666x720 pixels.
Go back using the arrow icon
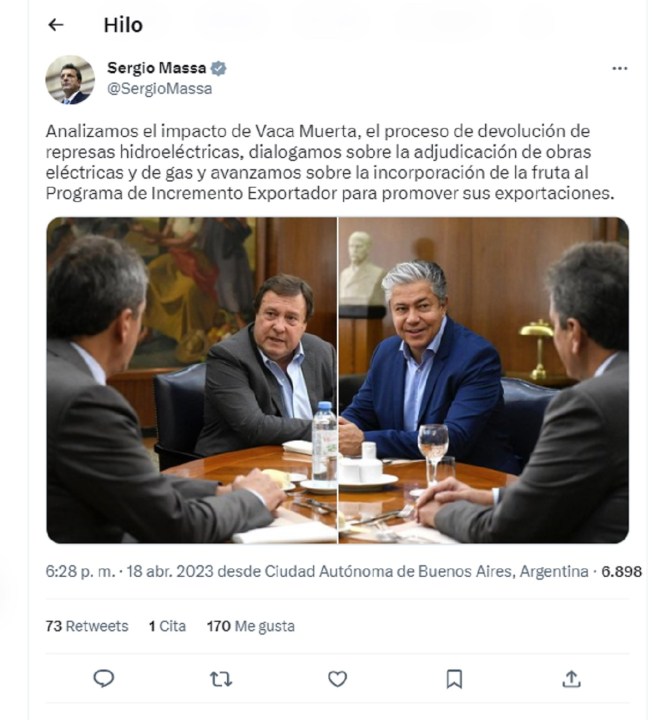click(56, 25)
